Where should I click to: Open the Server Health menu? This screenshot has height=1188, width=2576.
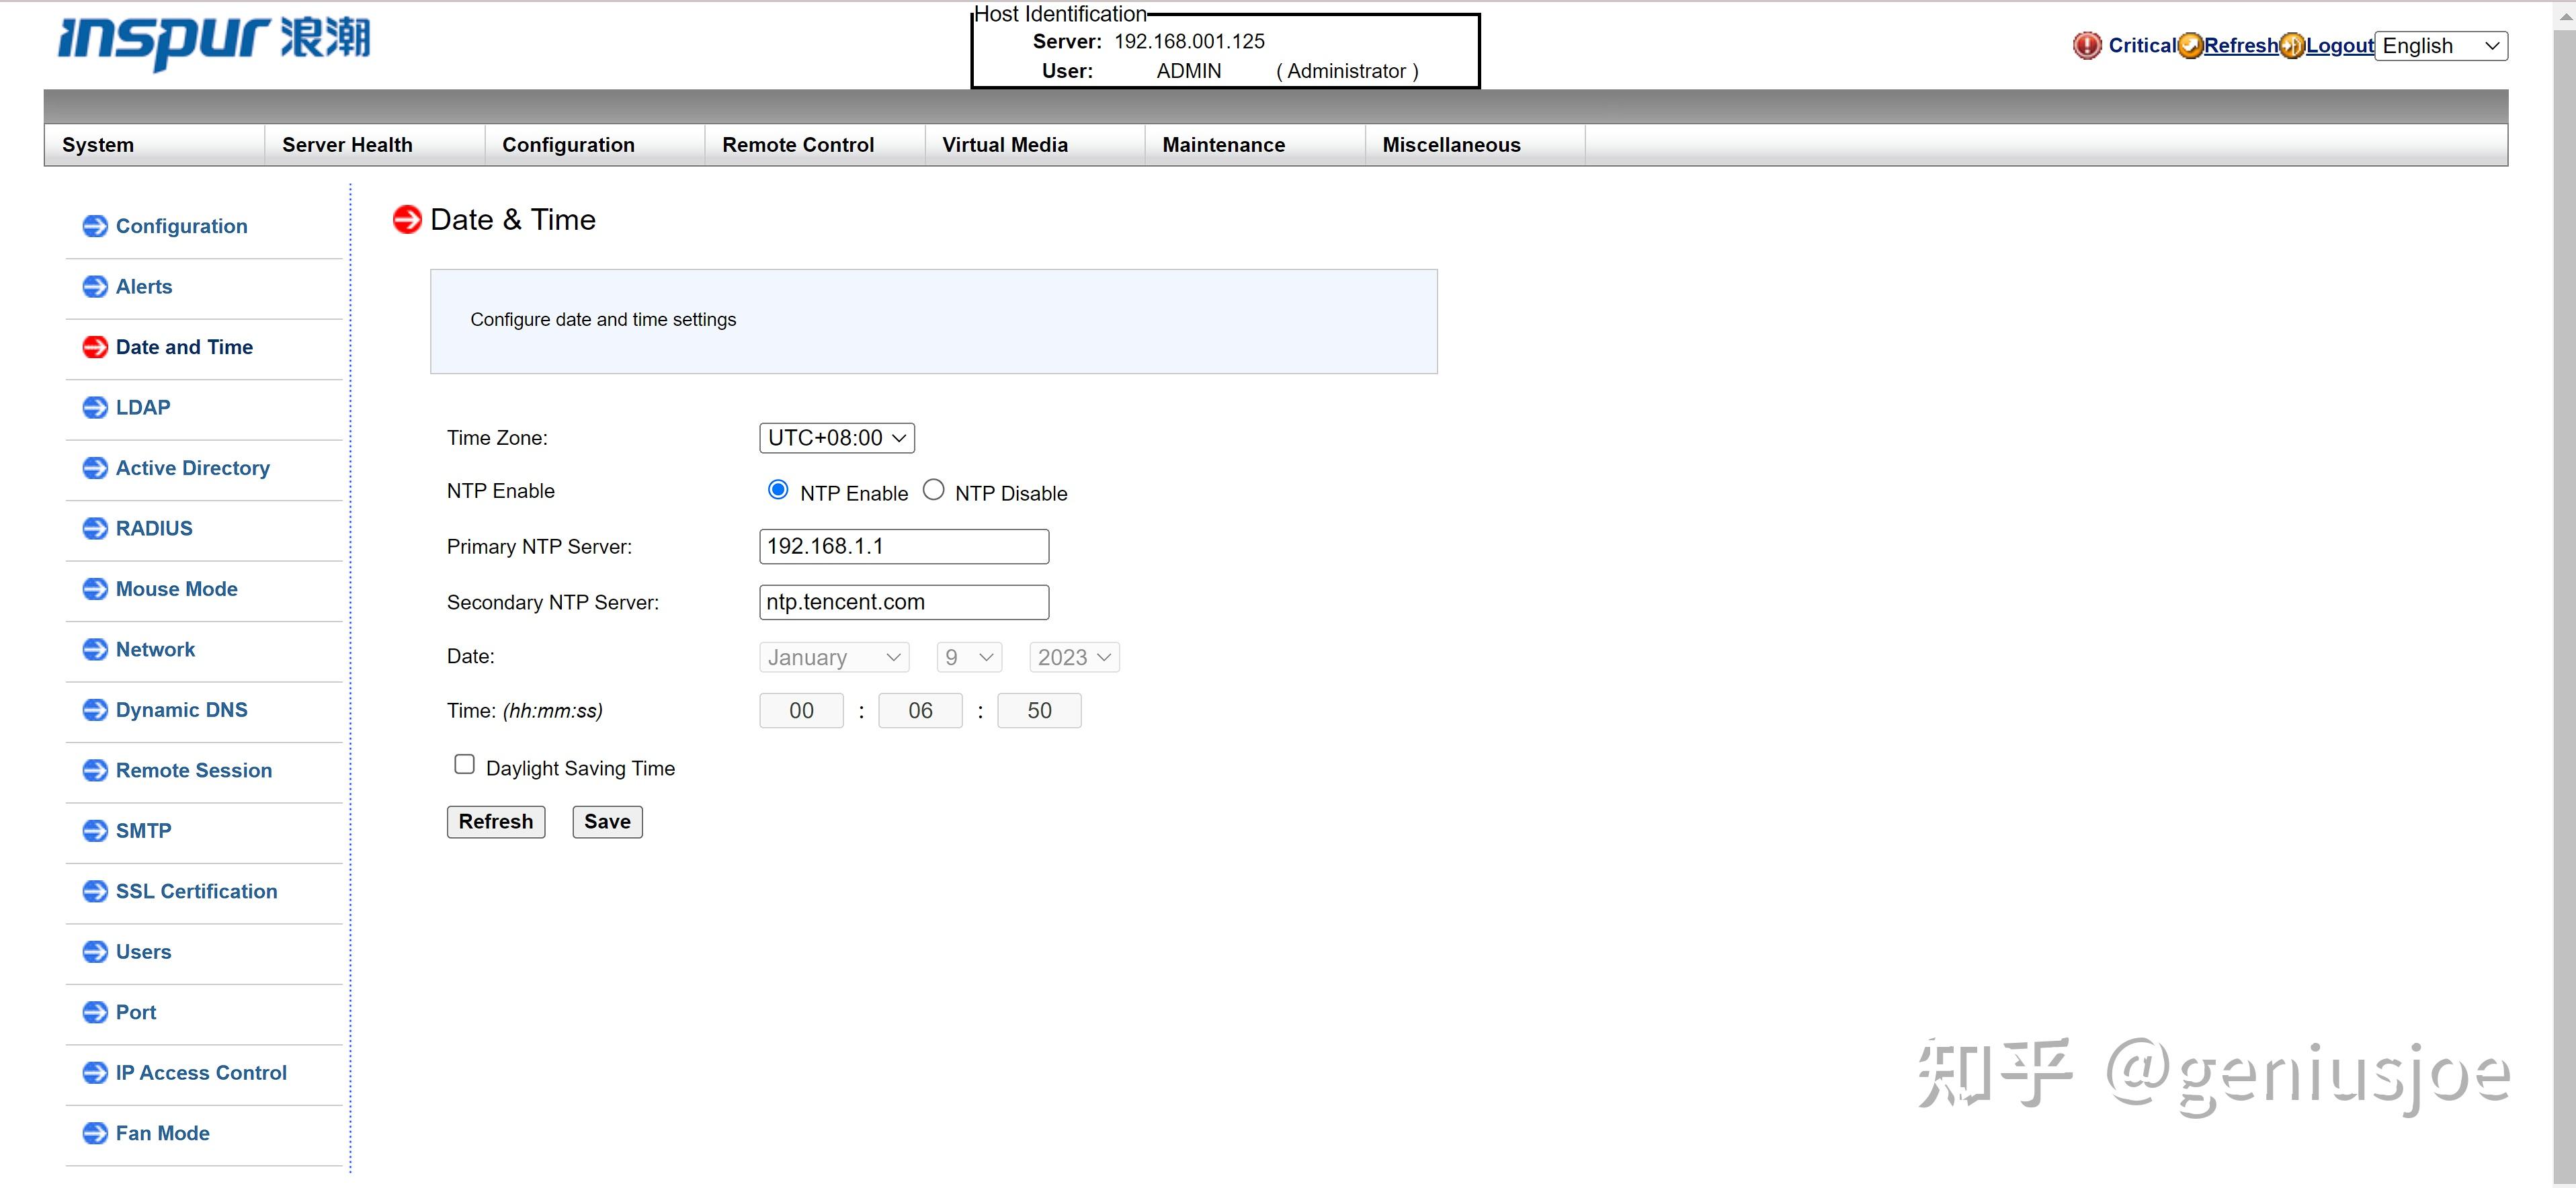[x=347, y=145]
